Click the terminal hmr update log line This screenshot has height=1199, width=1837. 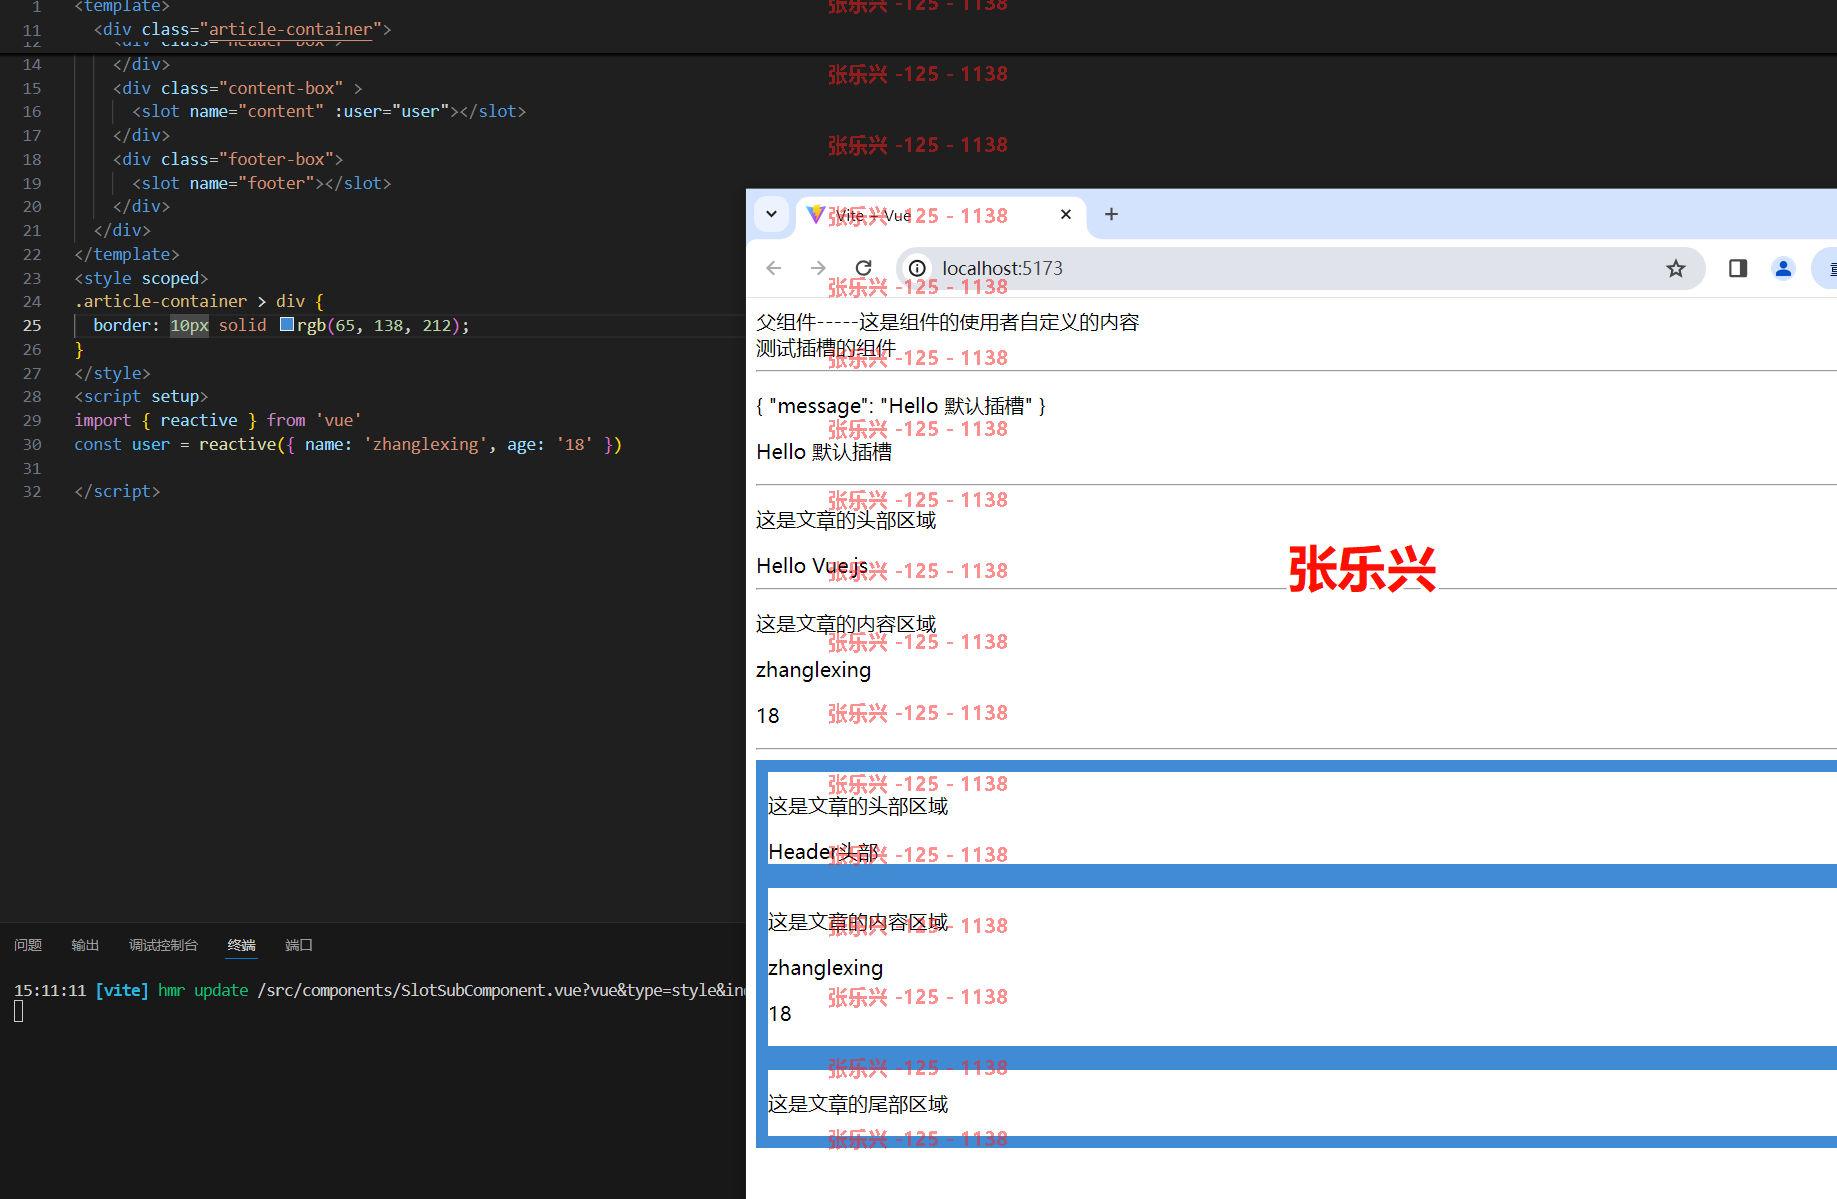pos(380,990)
